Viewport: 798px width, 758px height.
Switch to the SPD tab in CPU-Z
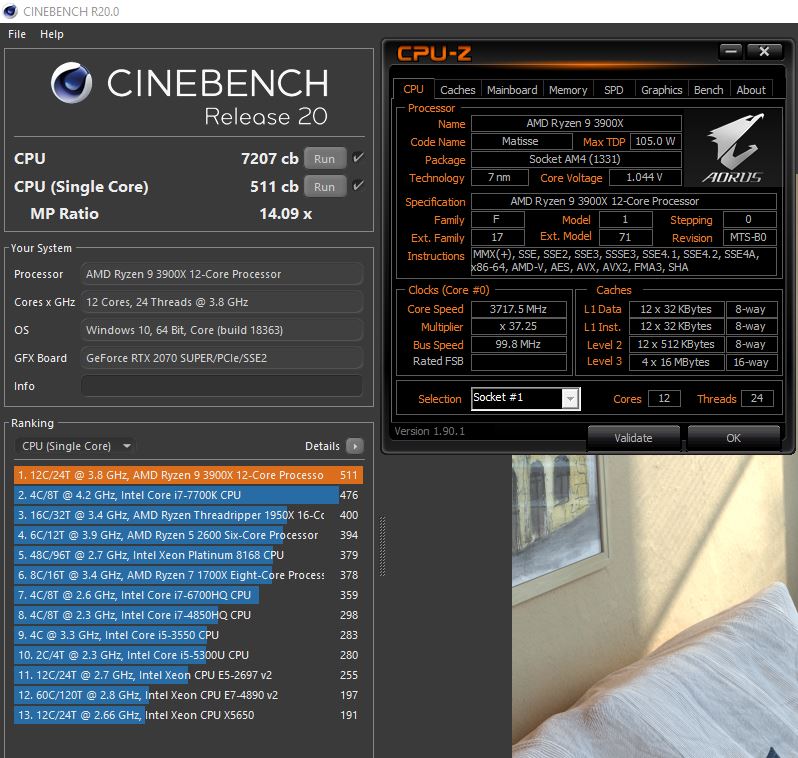[613, 90]
